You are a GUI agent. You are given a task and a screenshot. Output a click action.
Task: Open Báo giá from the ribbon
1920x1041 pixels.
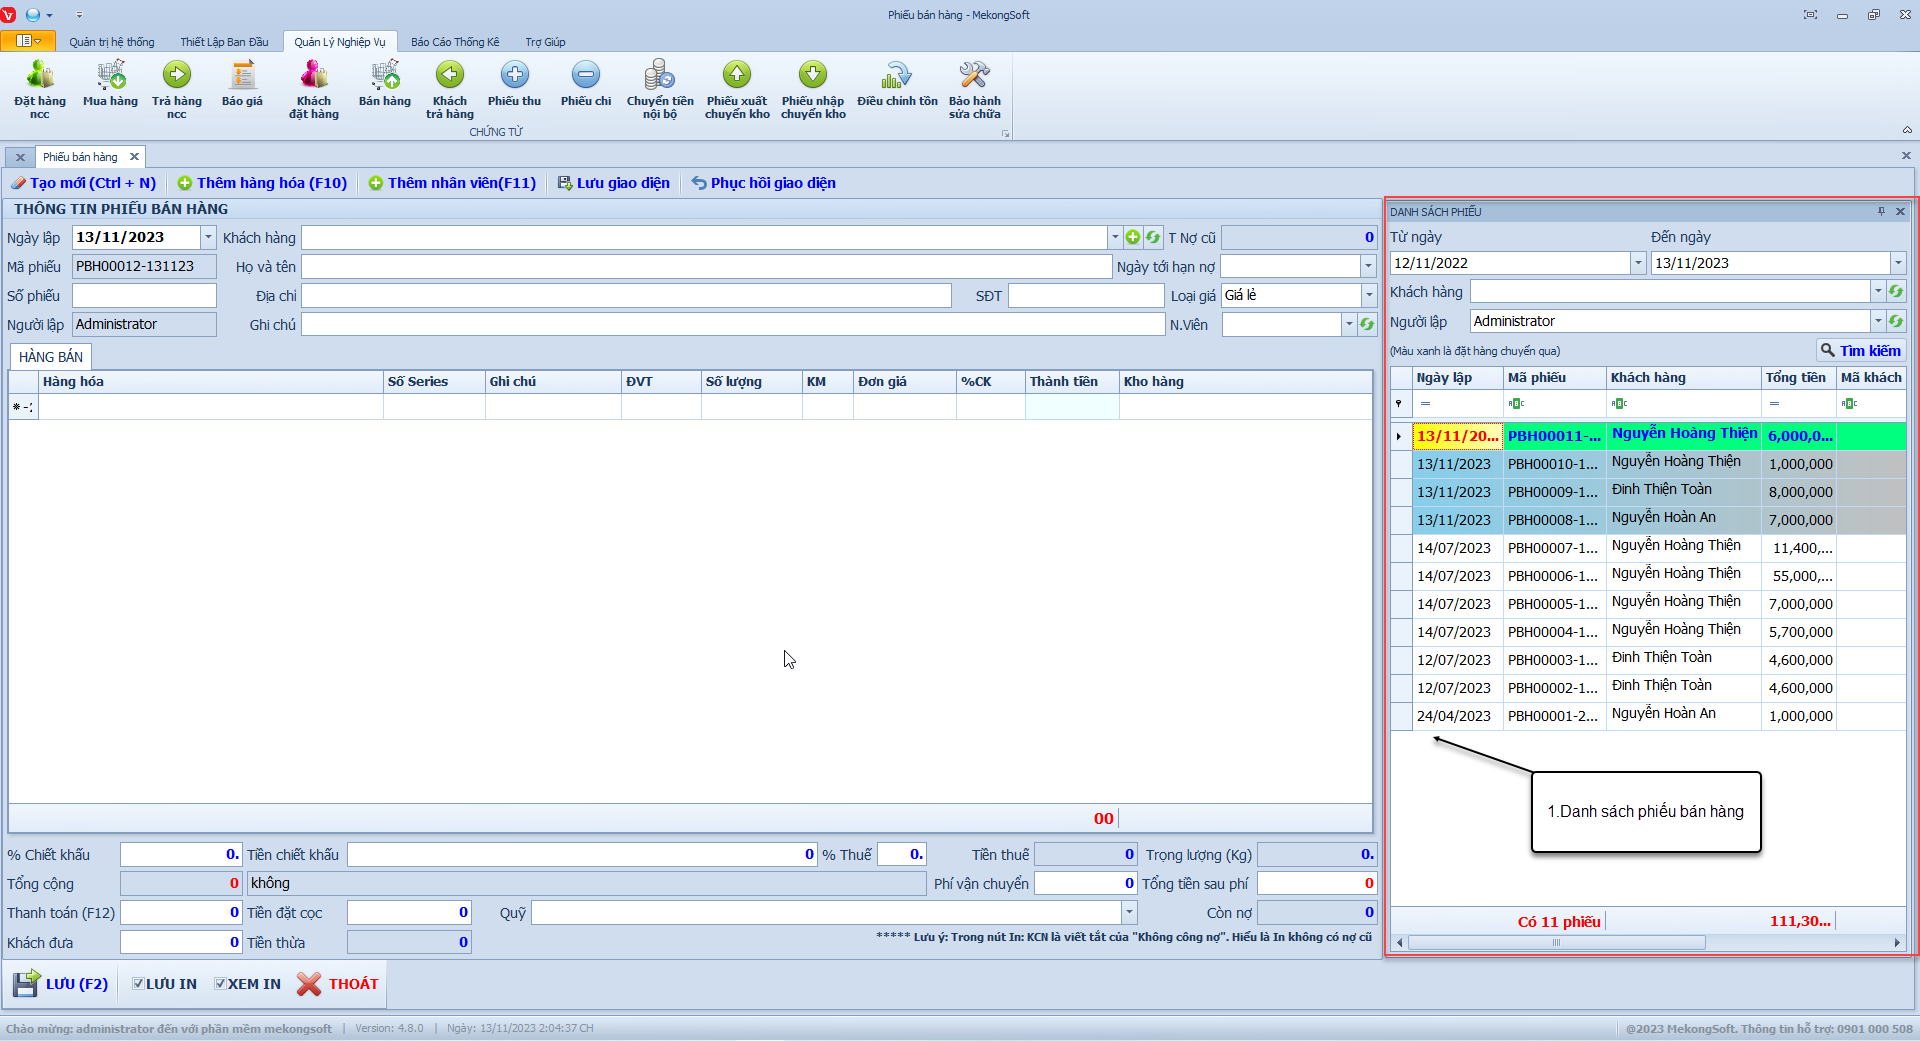pos(242,77)
